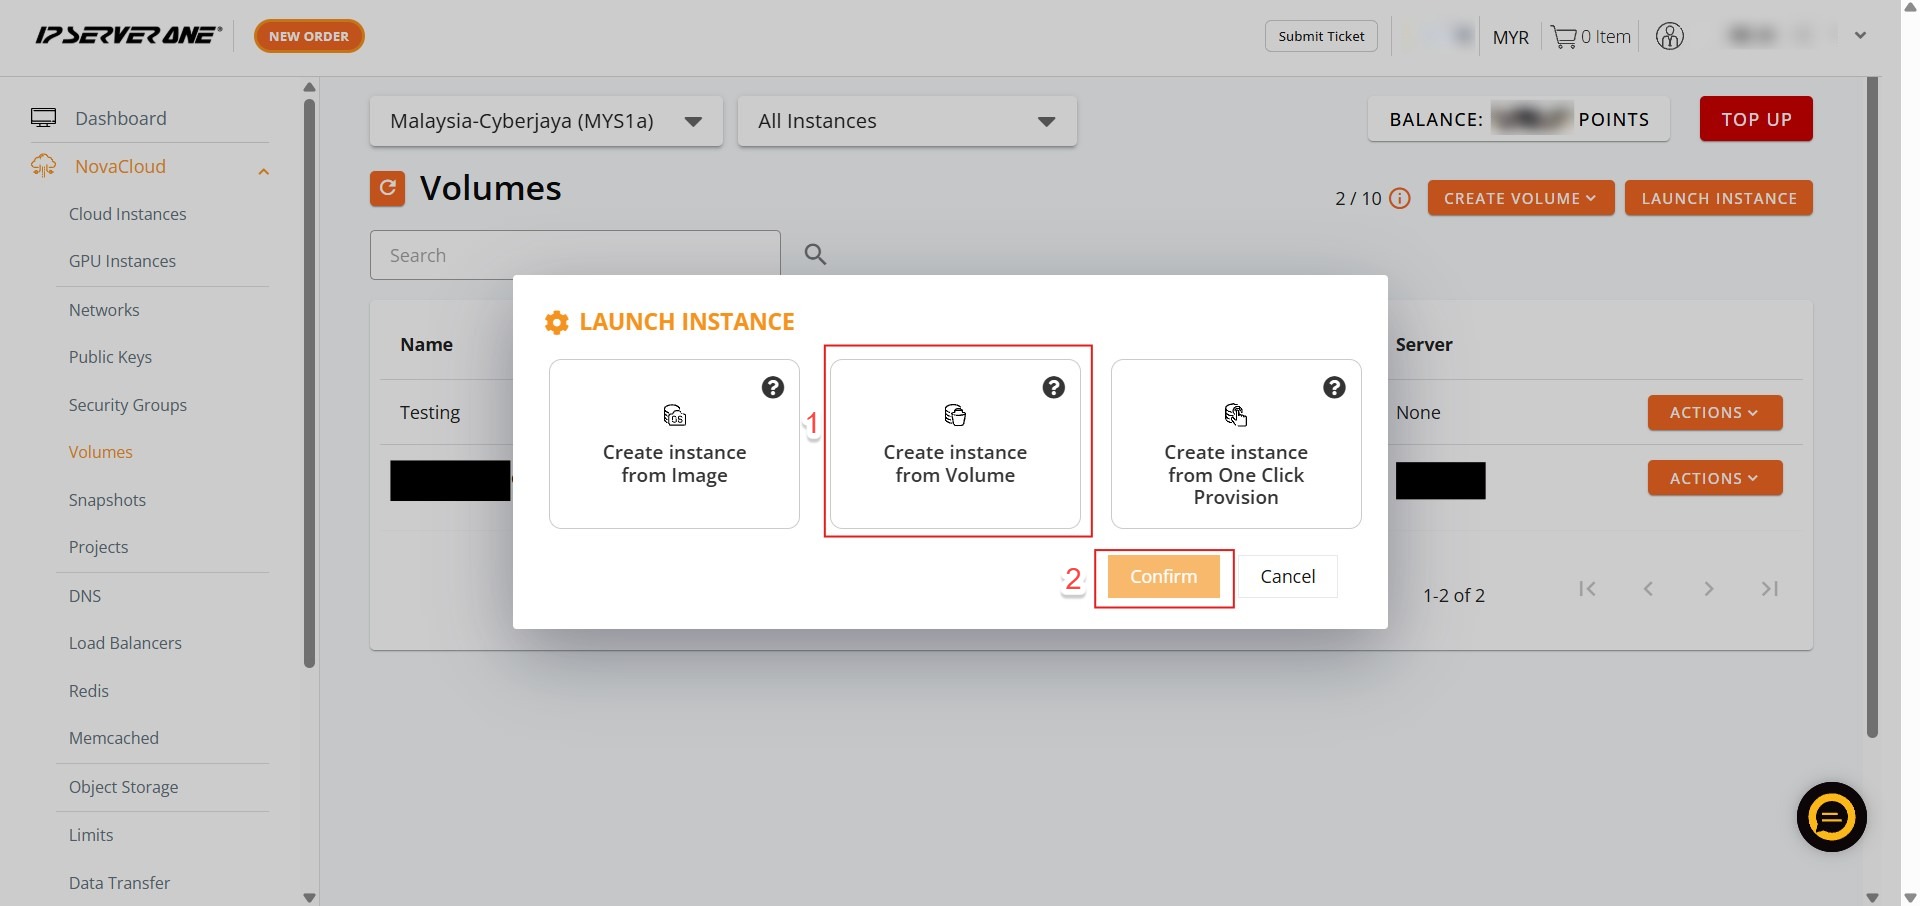Select Create instance from Image option

674,445
